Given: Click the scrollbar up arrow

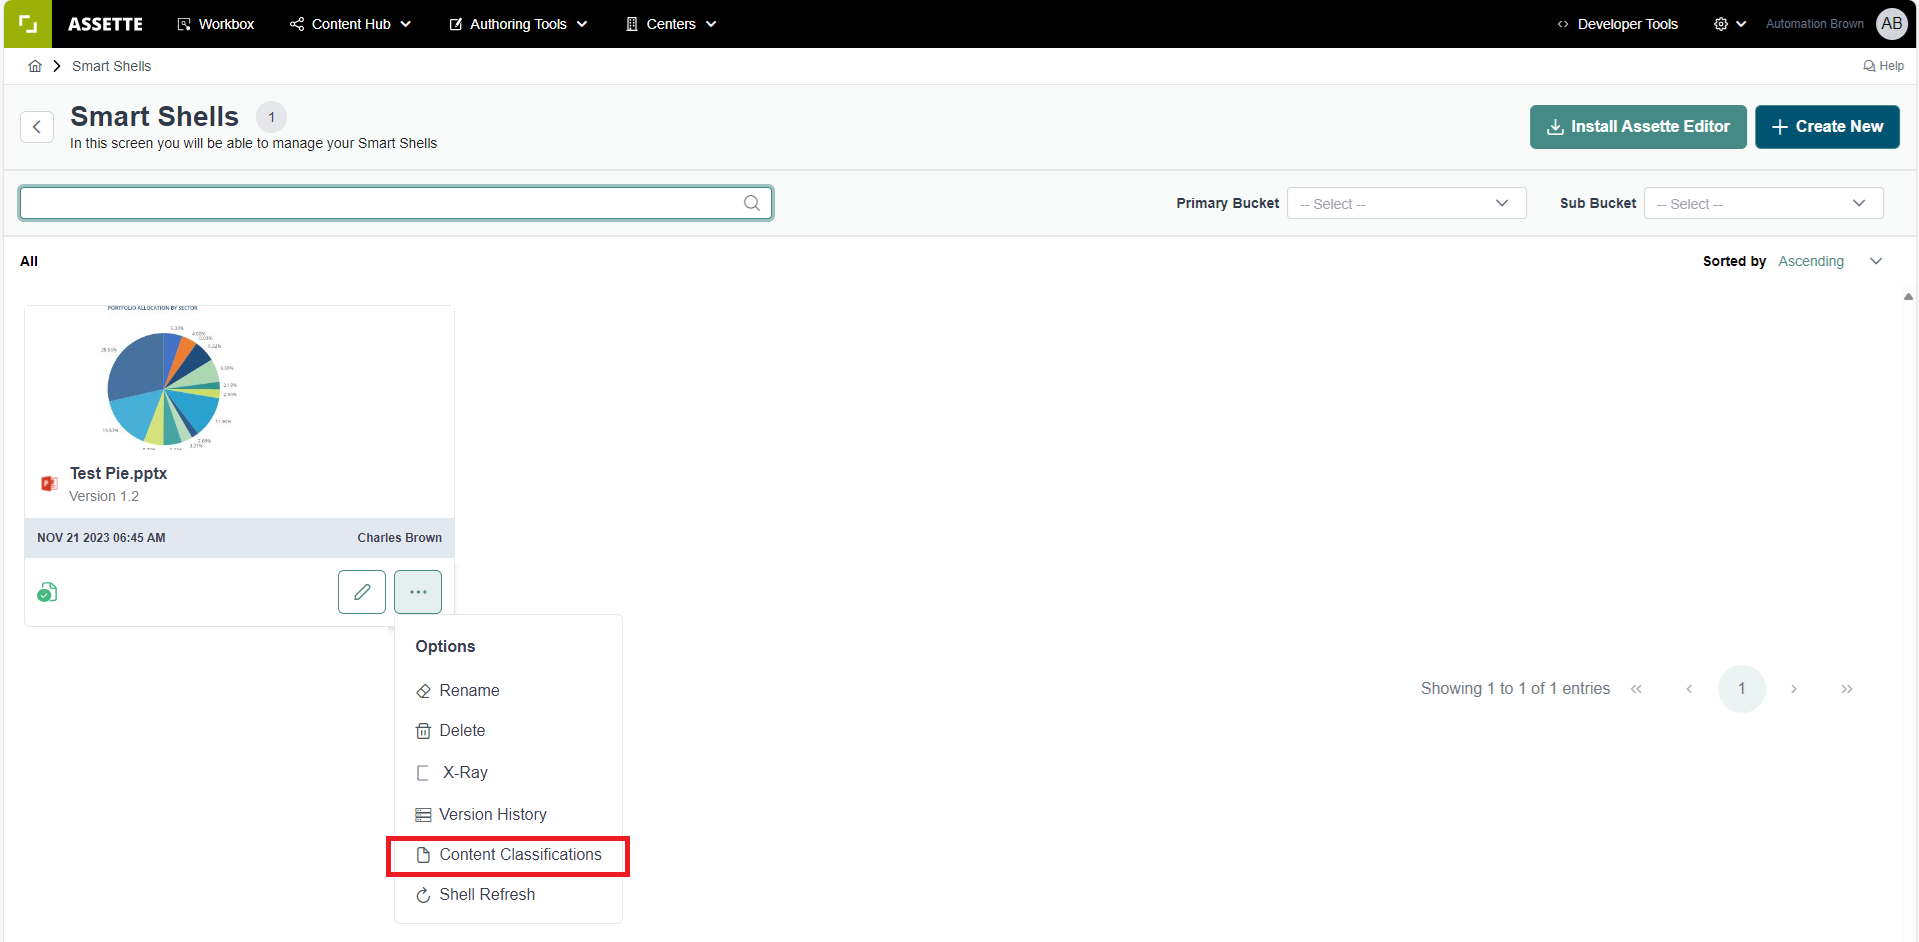Looking at the screenshot, I should pos(1908,297).
